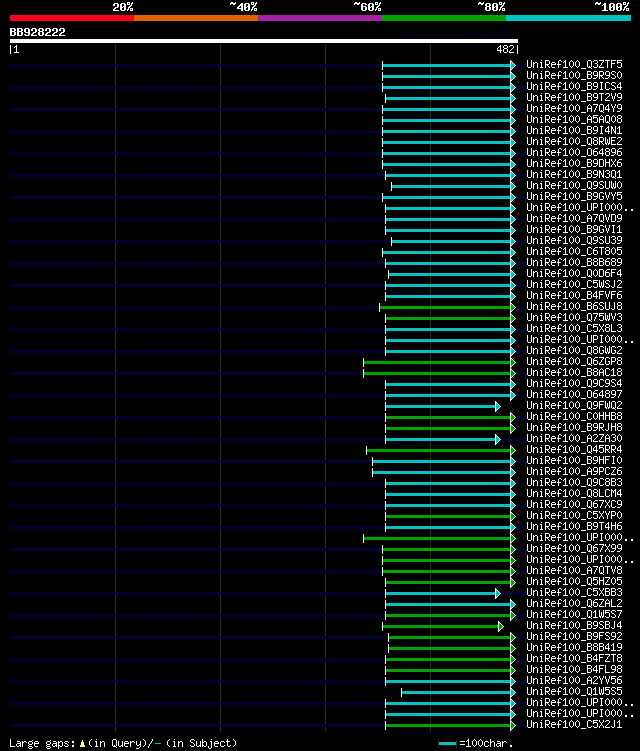Click the red 20% identity legend bar
This screenshot has height=751, width=640.
point(72,18)
